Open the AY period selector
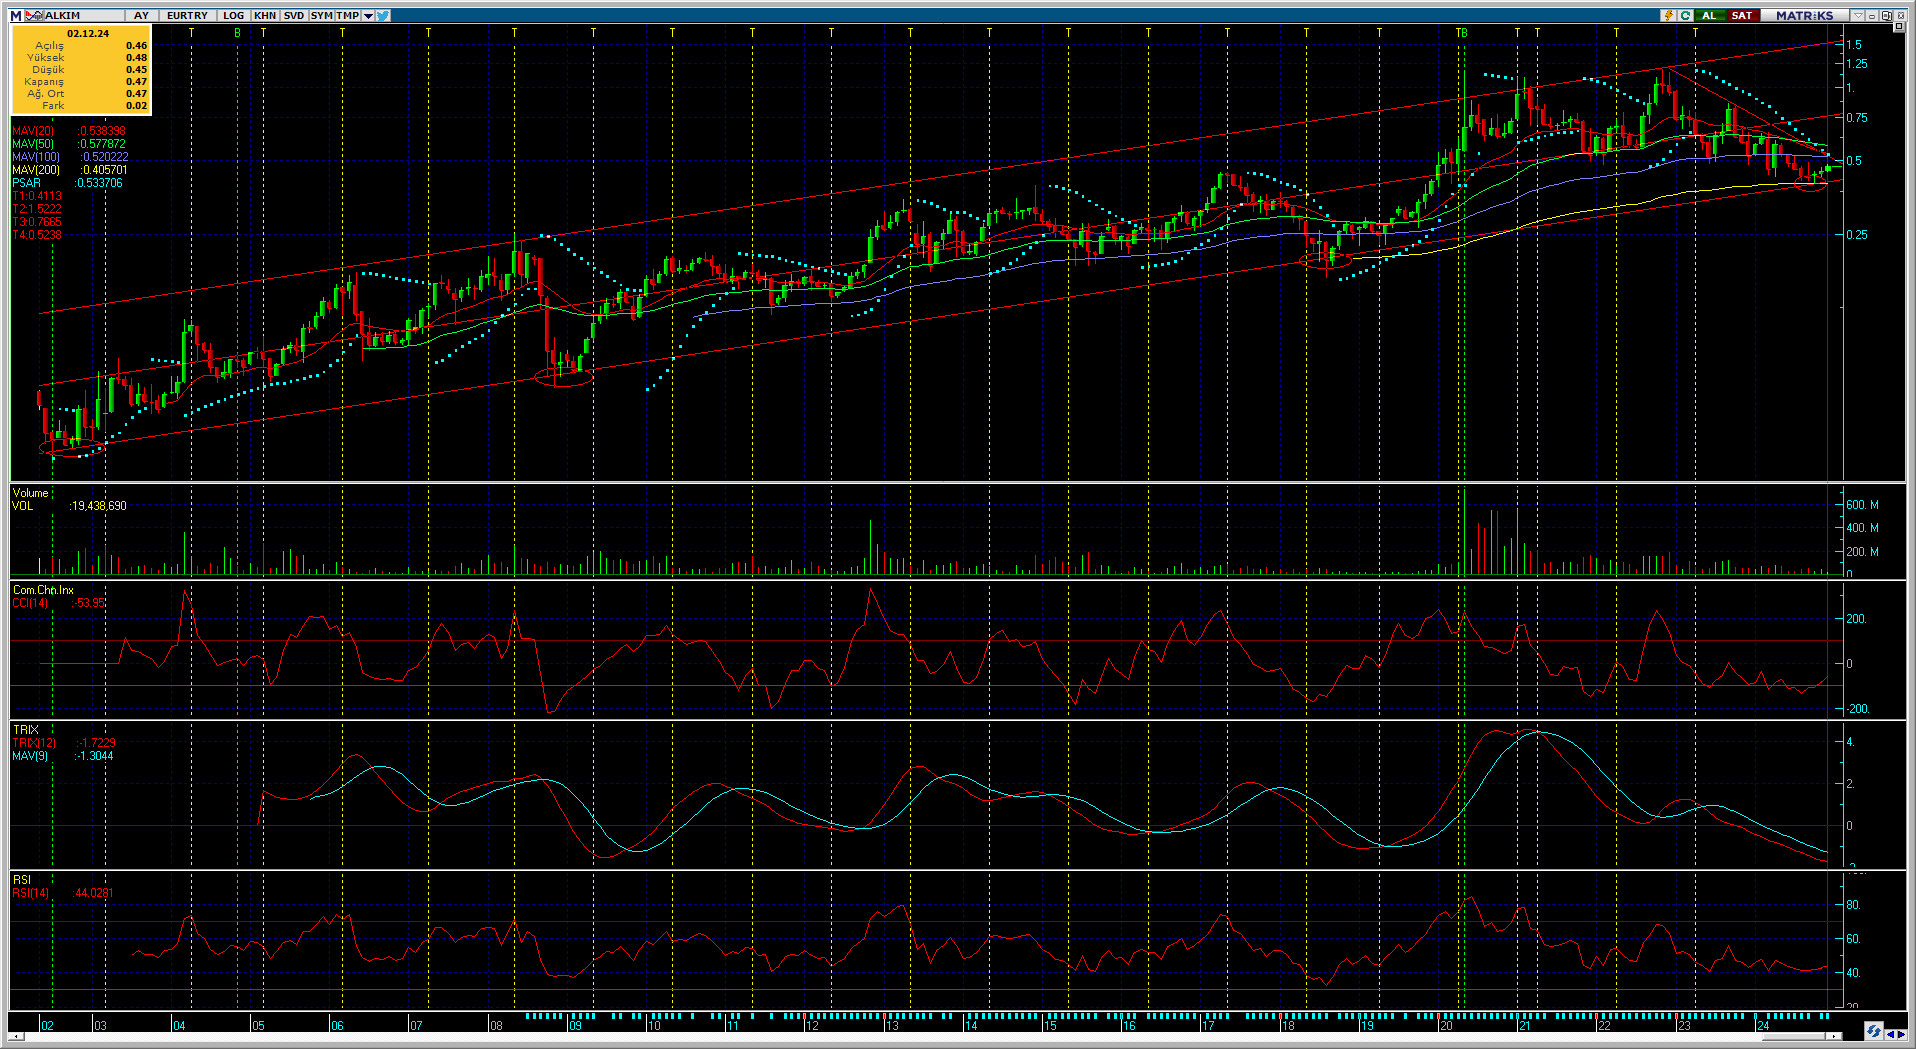This screenshot has width=1916, height=1049. pos(141,16)
